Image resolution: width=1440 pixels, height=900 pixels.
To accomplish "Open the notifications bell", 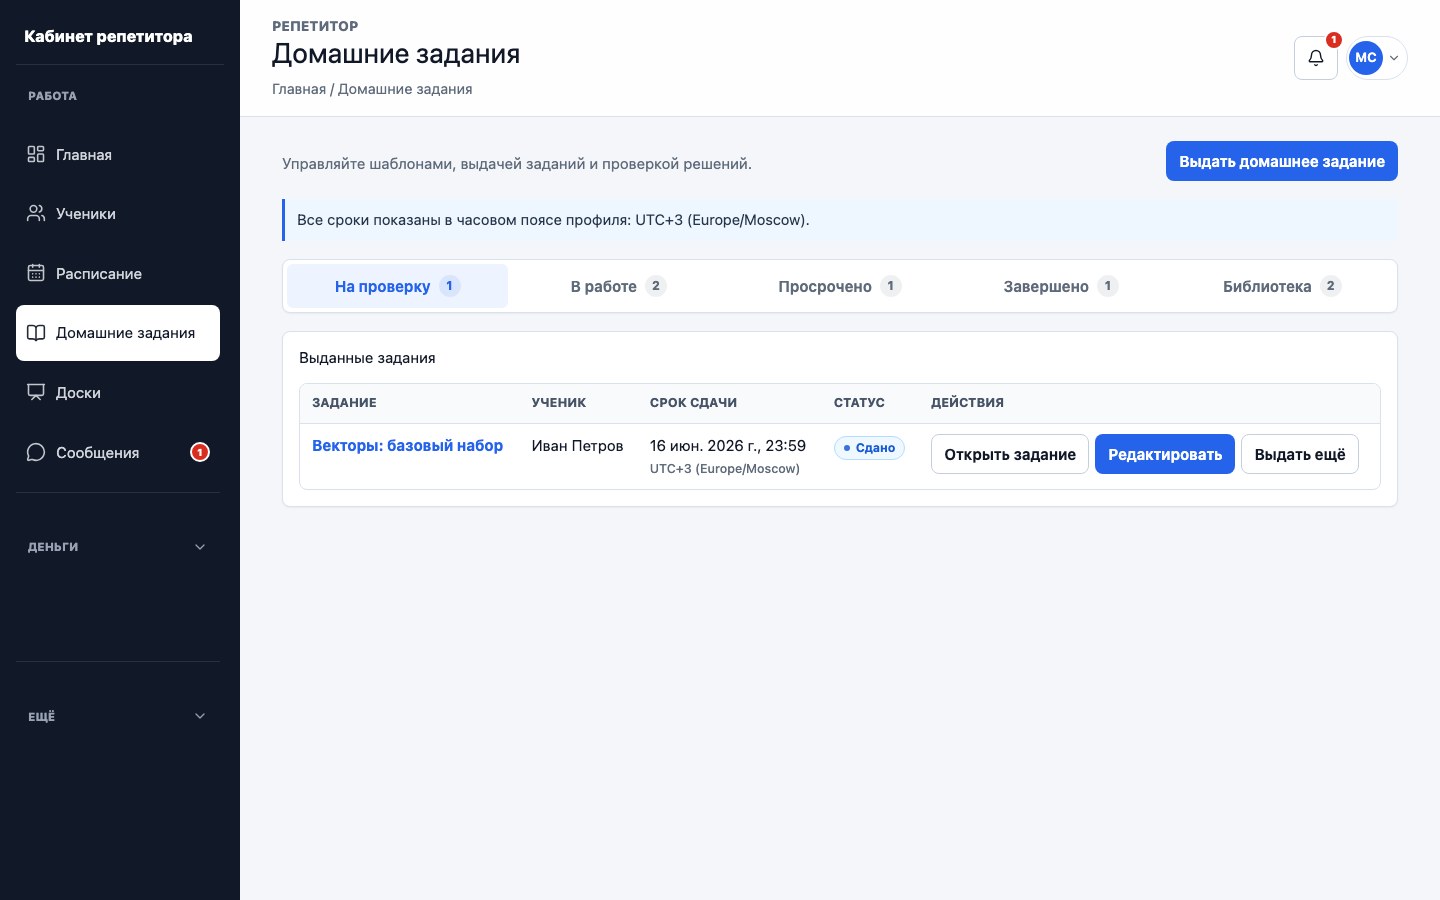I will tap(1316, 58).
